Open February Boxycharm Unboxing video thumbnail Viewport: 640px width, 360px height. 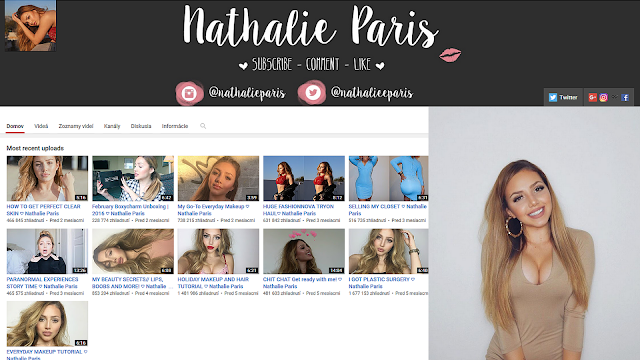[x=133, y=178]
